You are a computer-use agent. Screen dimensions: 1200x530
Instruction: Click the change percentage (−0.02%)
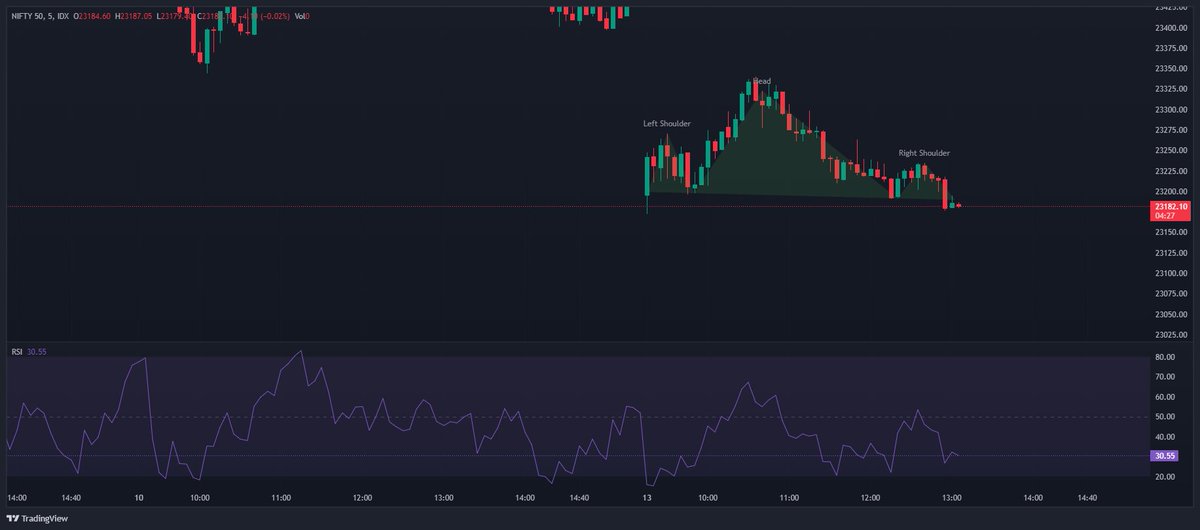coord(274,17)
